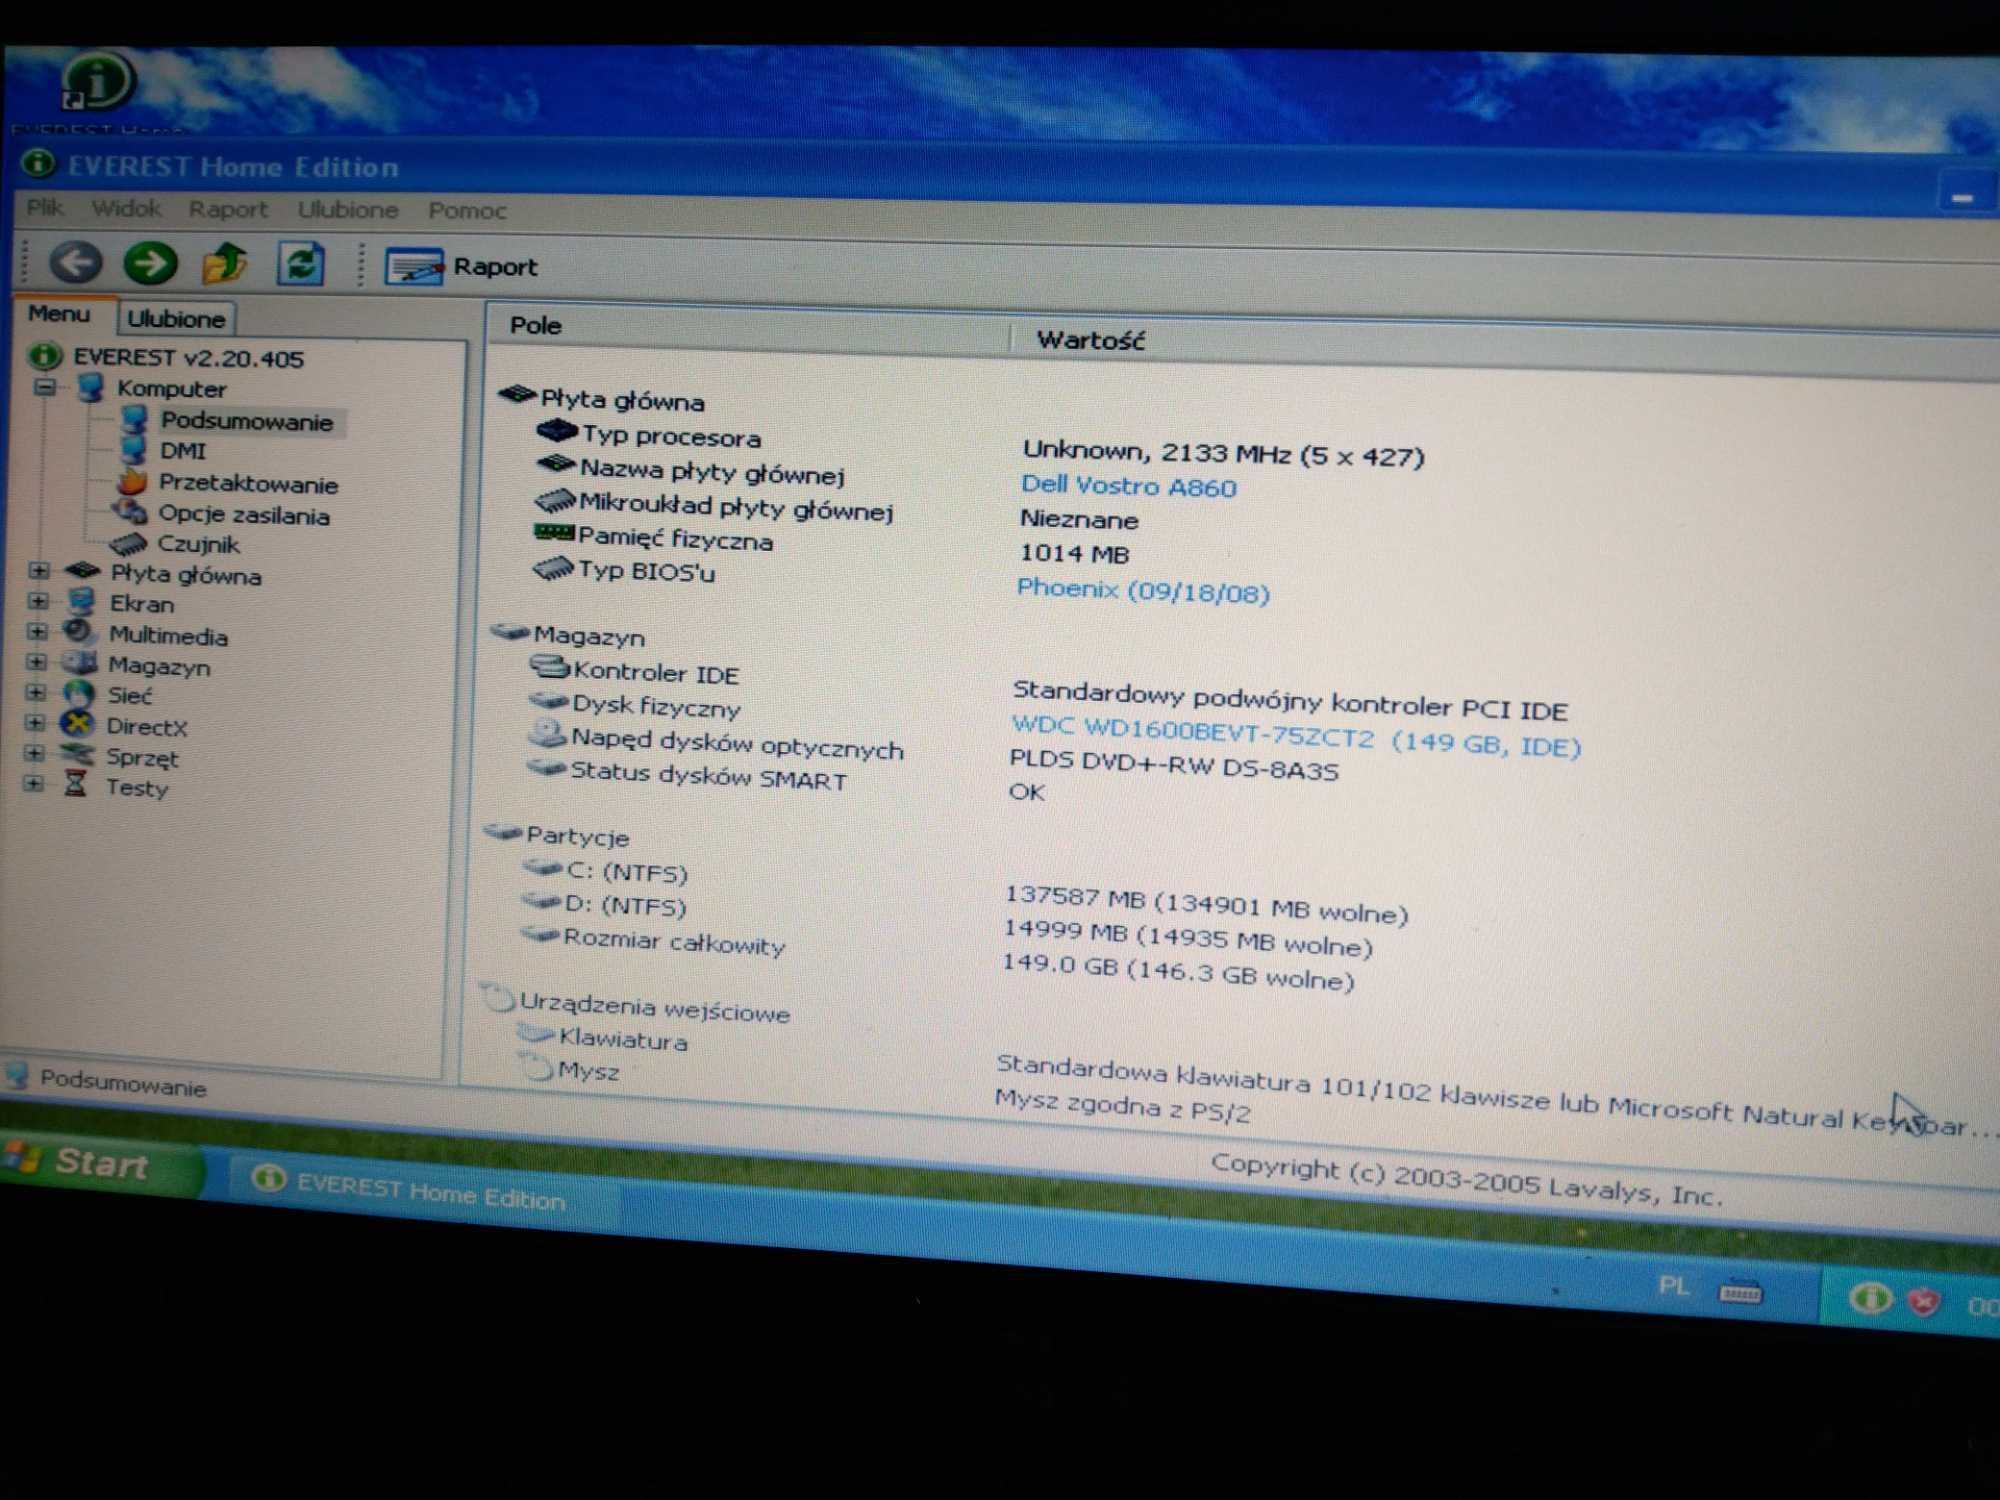This screenshot has height=1500, width=2000.
Task: Select the D: (NTFS) partition row
Action: pyautogui.click(x=625, y=905)
